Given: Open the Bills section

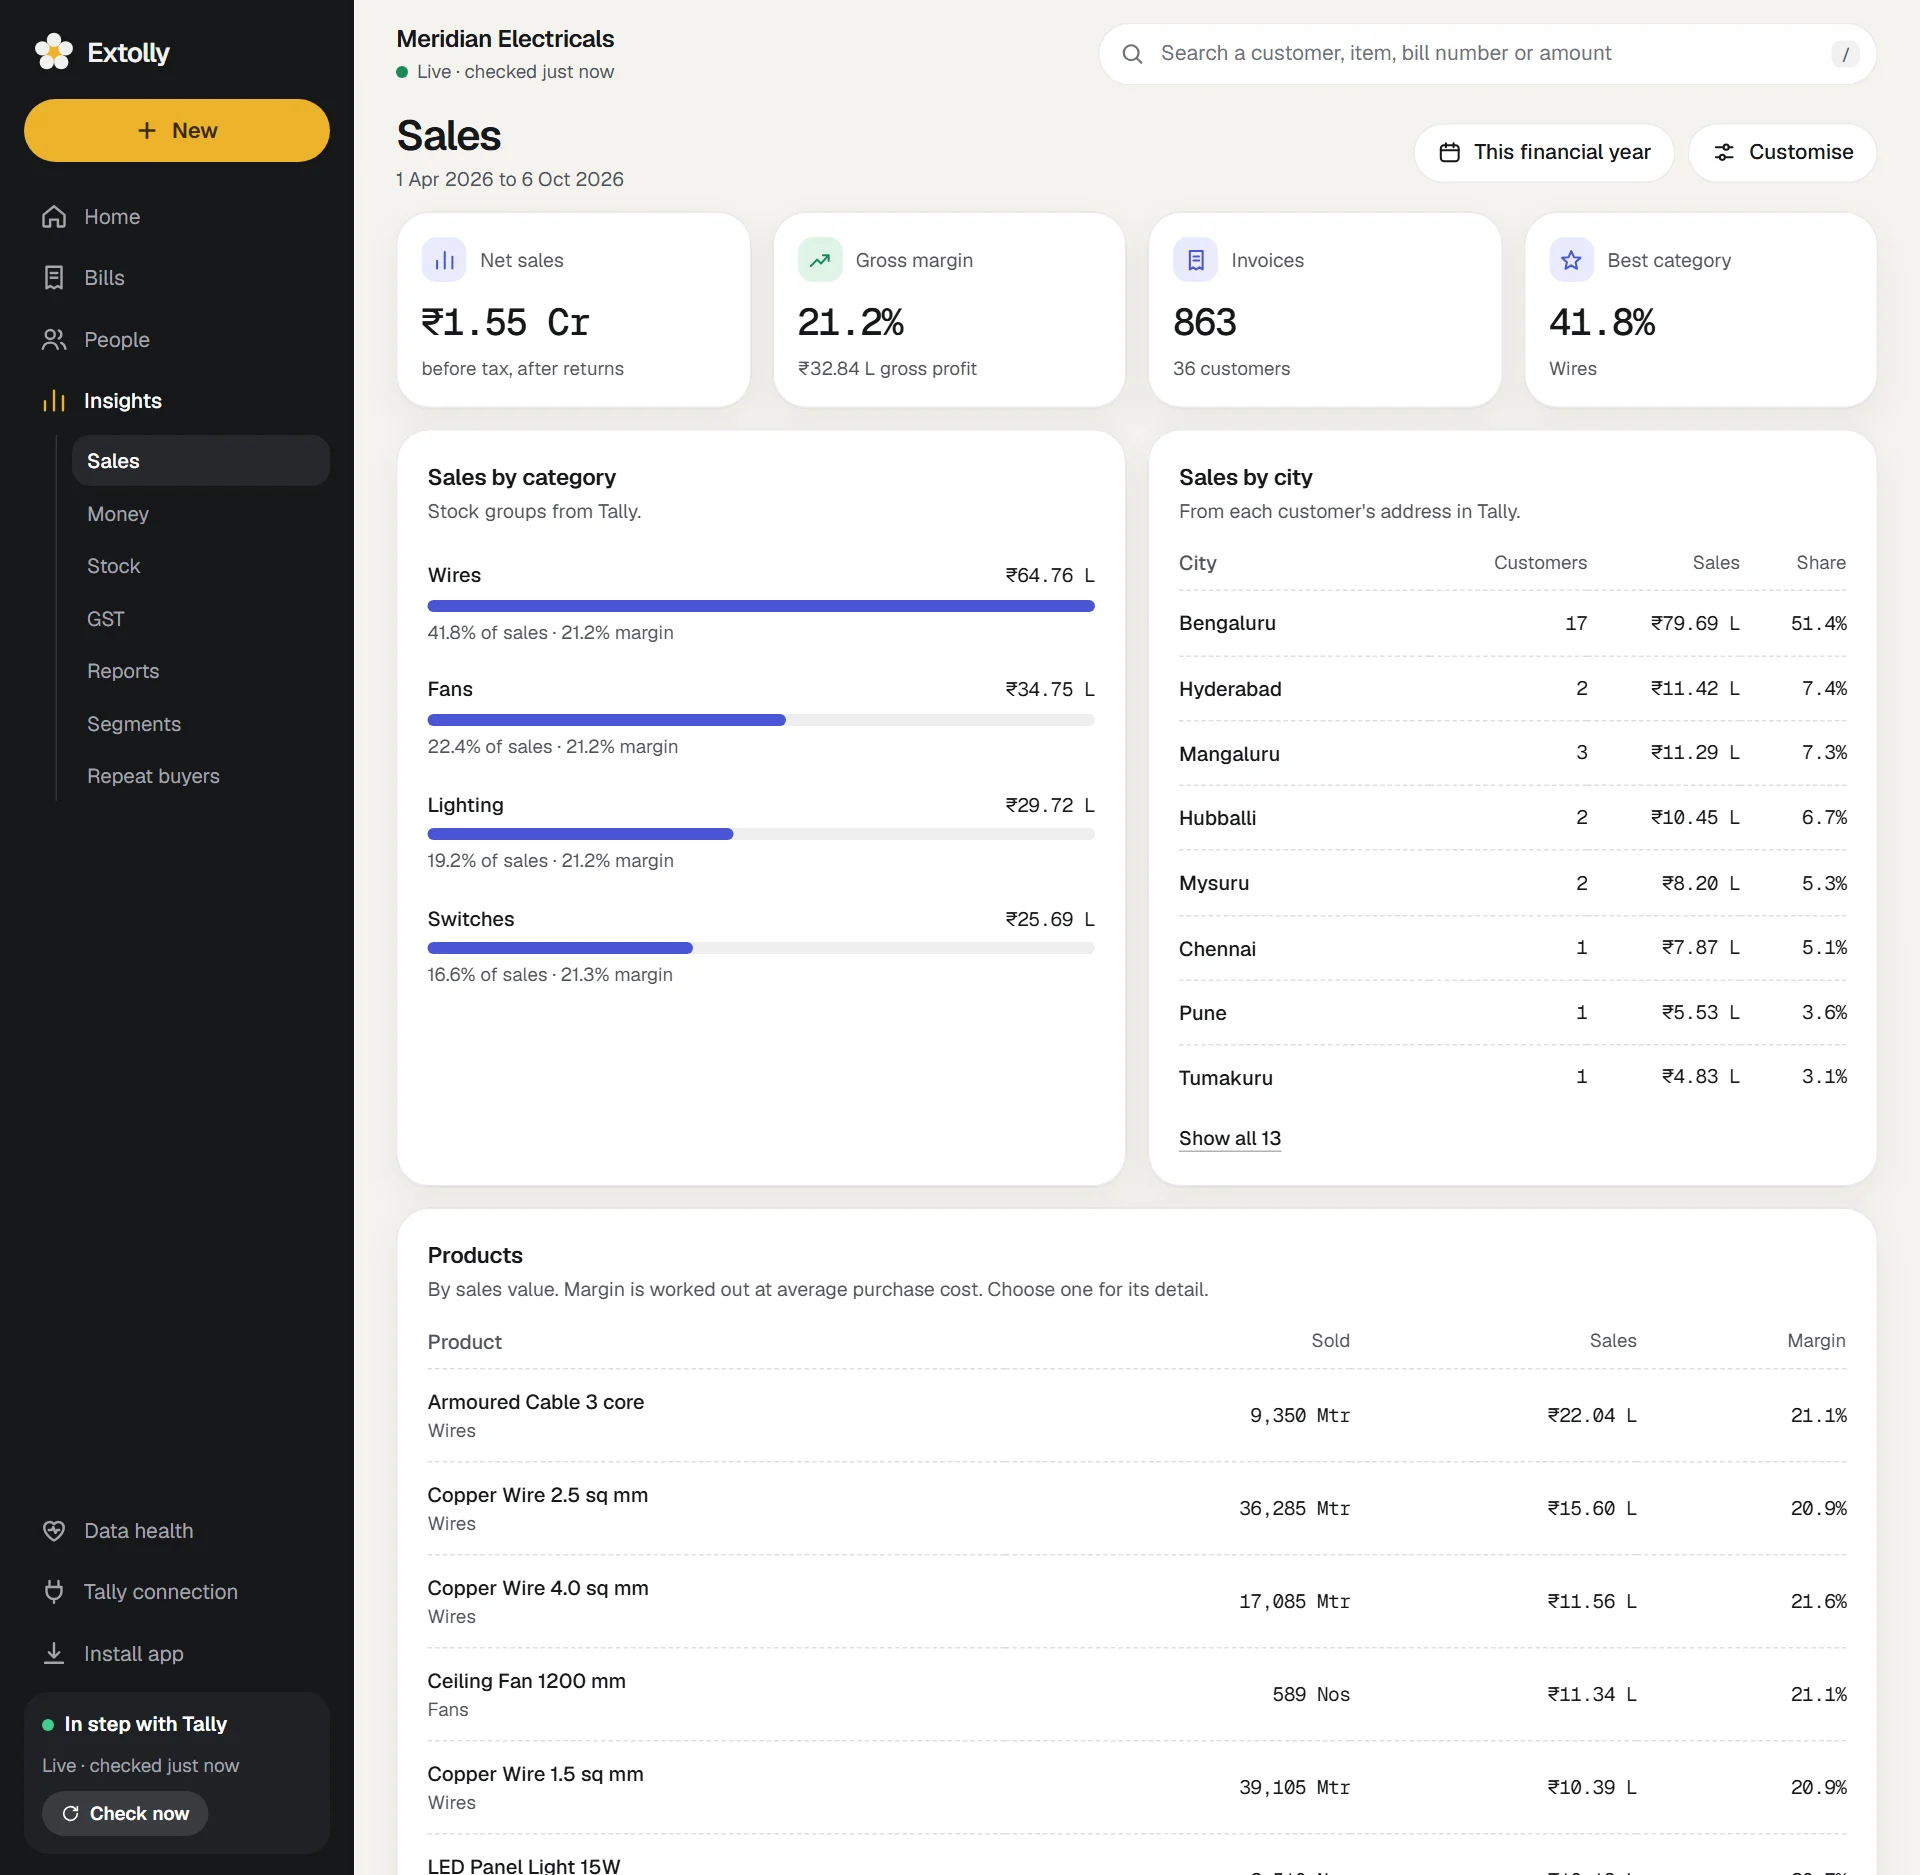Looking at the screenshot, I should (177, 278).
